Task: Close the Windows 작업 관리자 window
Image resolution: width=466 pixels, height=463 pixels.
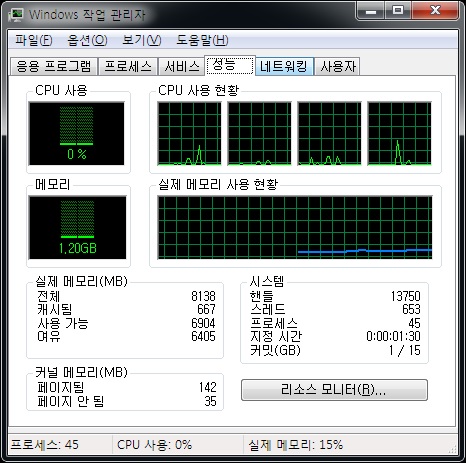Action: [435, 11]
